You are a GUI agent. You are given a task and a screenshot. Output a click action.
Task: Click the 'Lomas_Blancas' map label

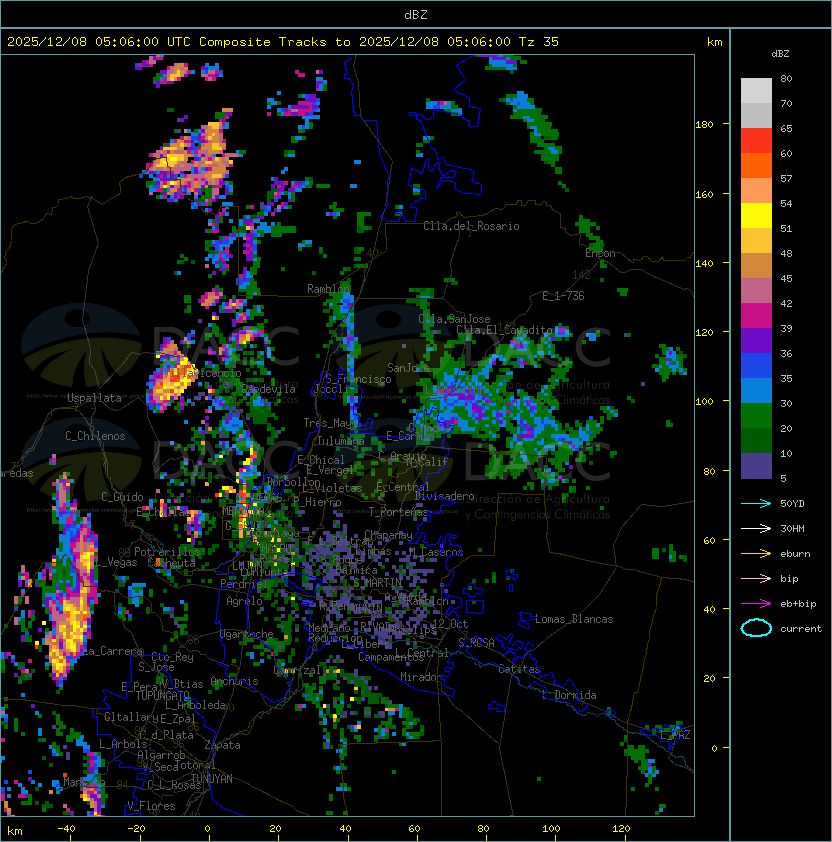click(574, 619)
